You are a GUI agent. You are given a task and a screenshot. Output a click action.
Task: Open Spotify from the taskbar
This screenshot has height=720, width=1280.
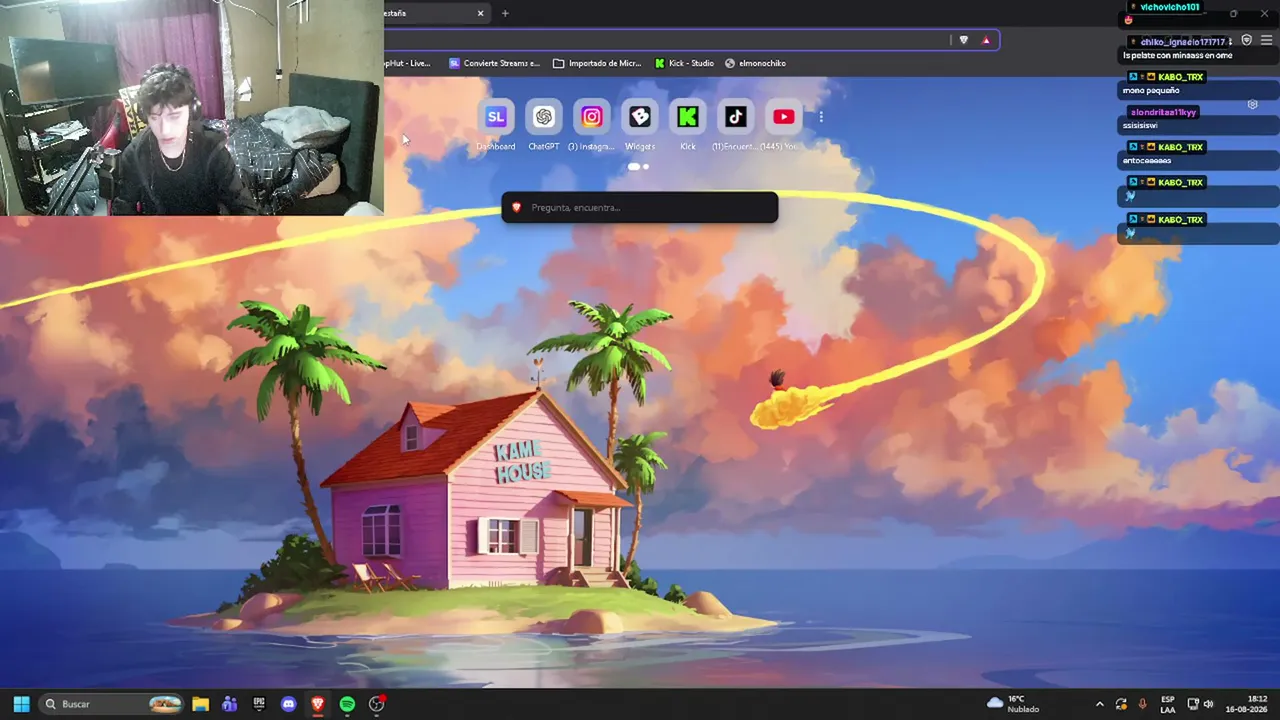[x=347, y=704]
